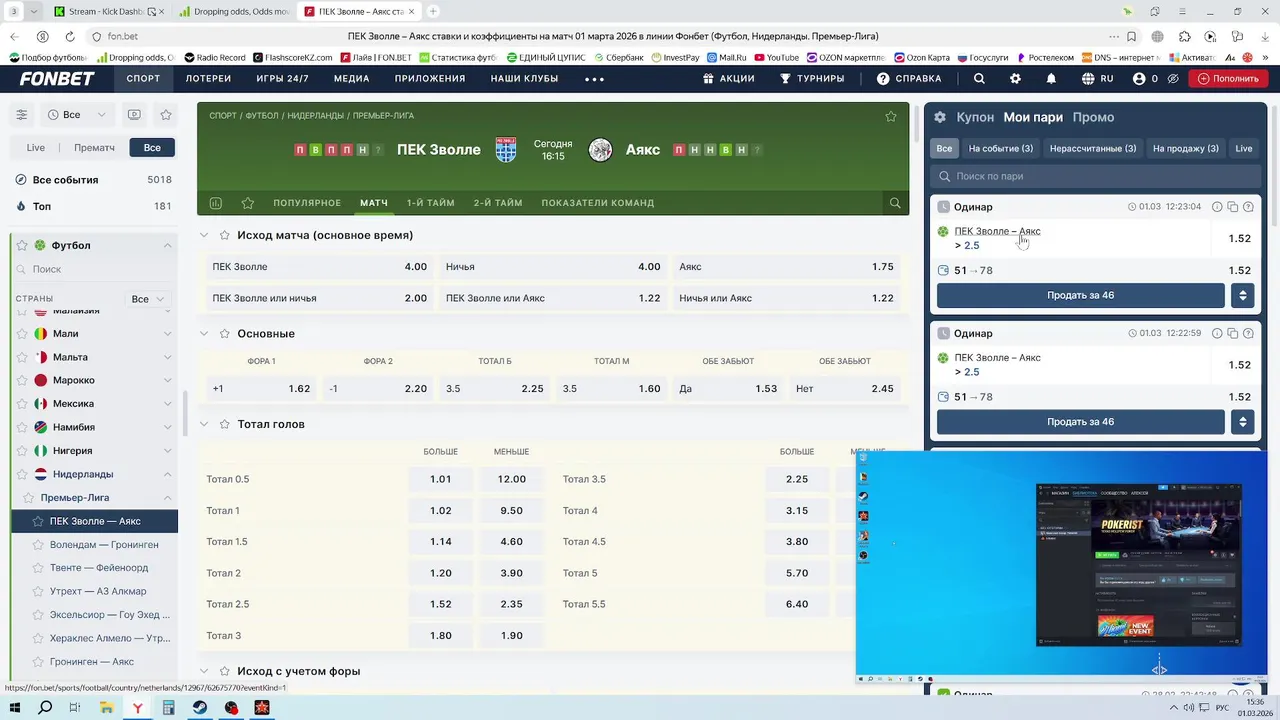Favorite the Нидерланды country star

click(x=22, y=474)
